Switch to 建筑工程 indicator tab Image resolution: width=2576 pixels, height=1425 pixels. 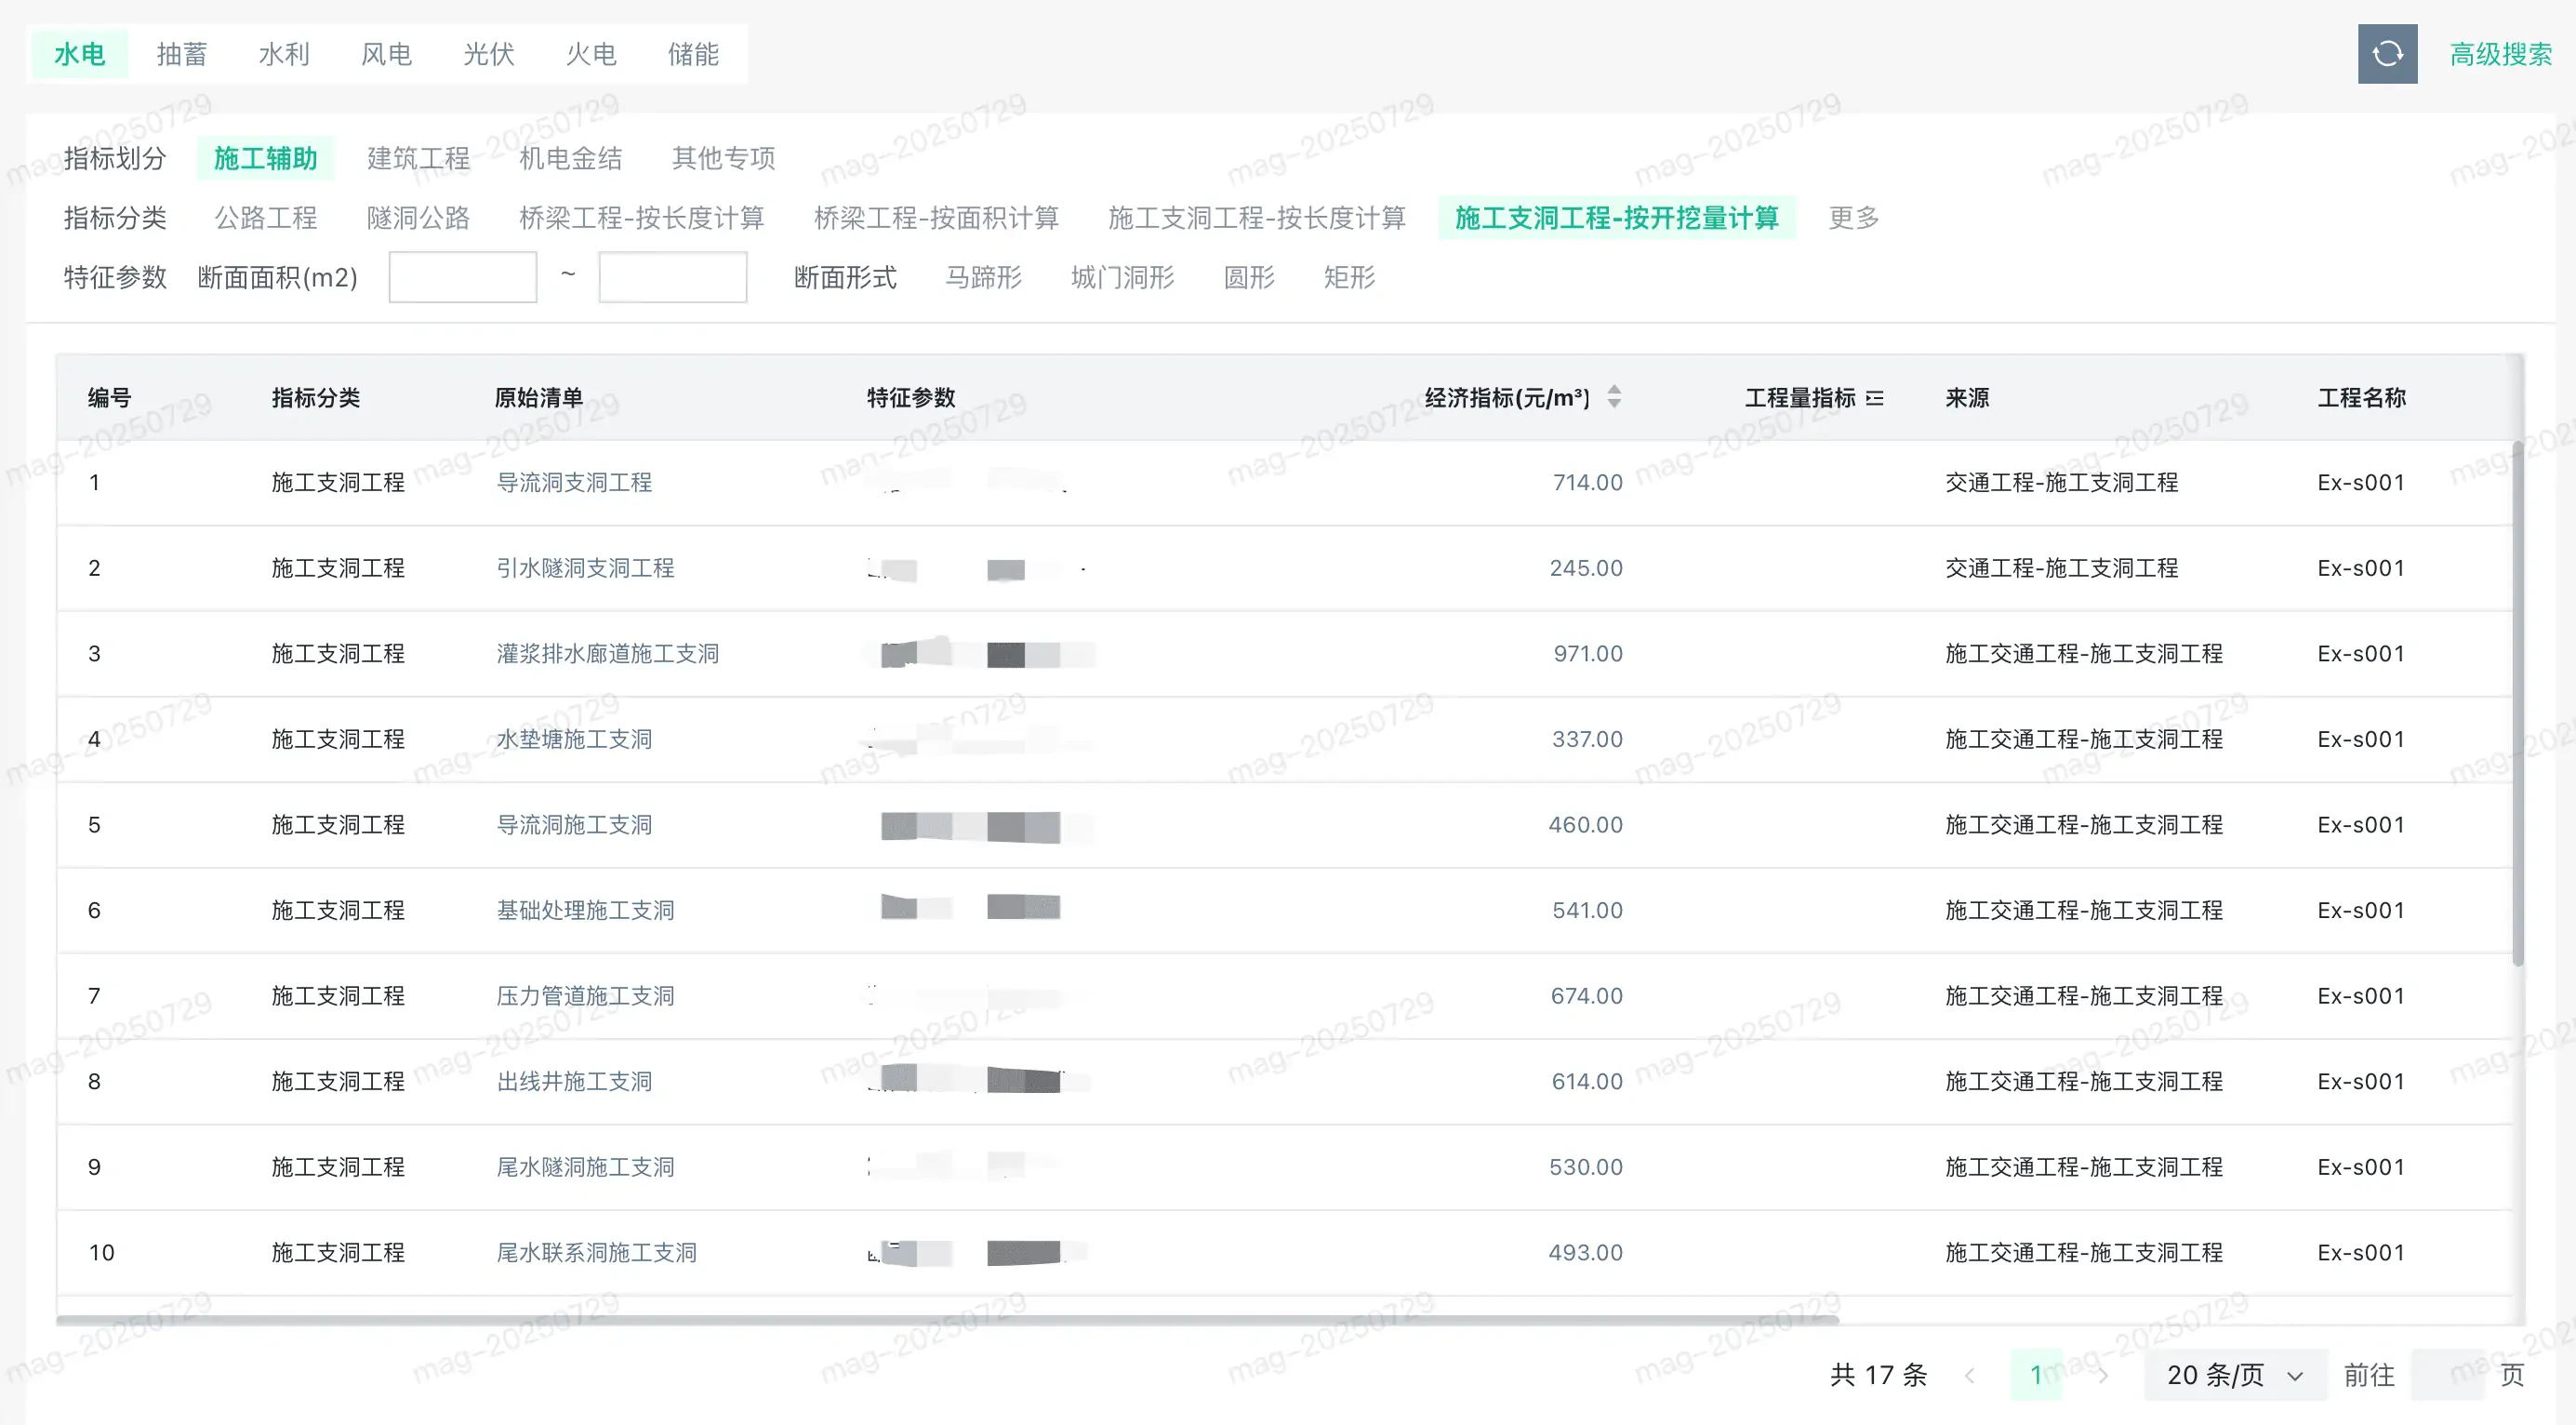[x=418, y=158]
